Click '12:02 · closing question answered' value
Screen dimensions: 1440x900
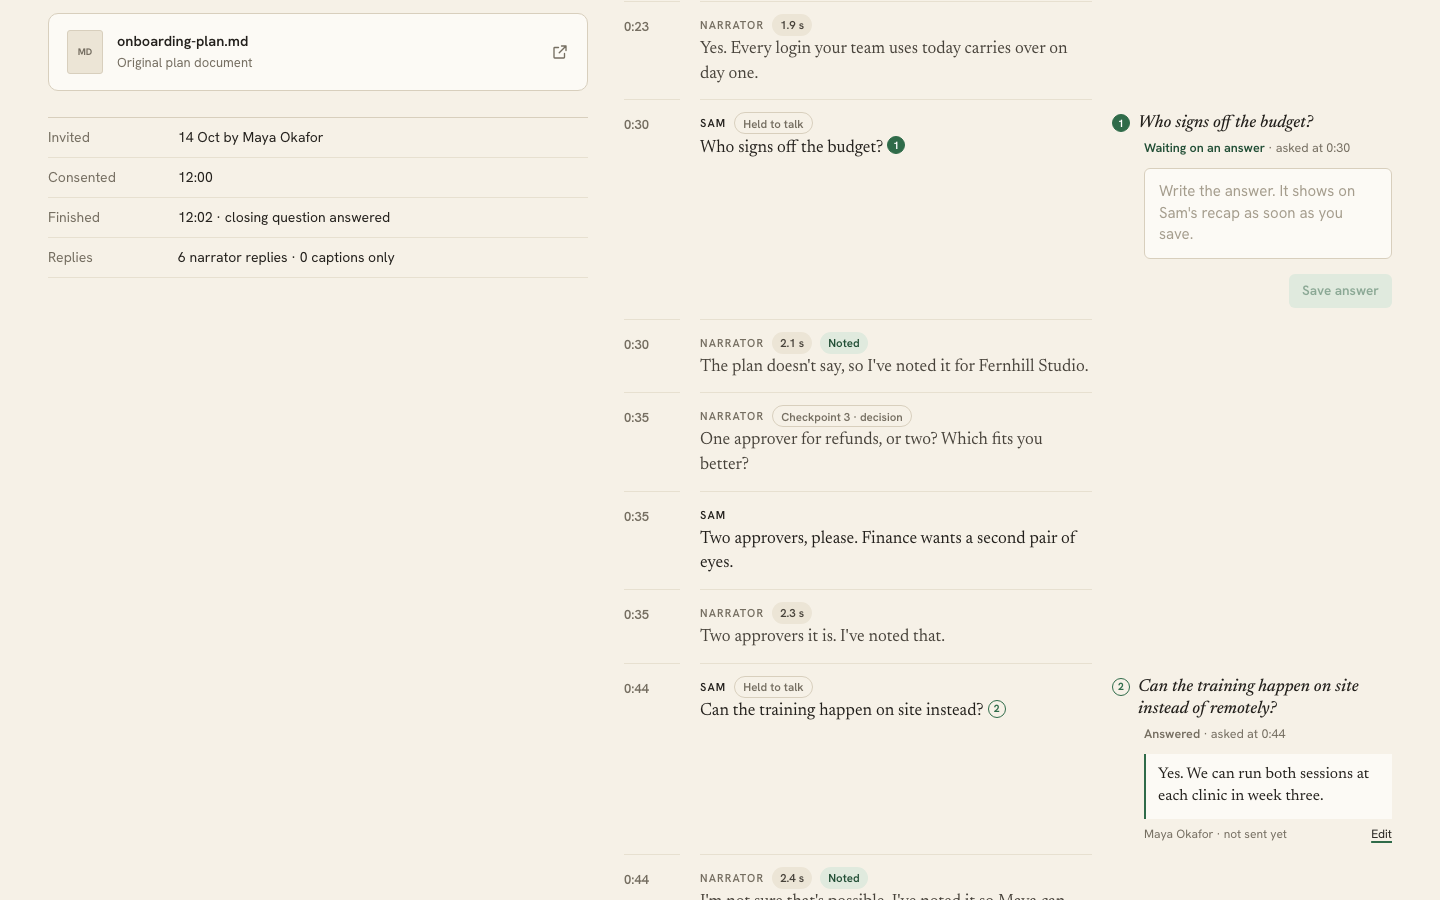tap(284, 217)
